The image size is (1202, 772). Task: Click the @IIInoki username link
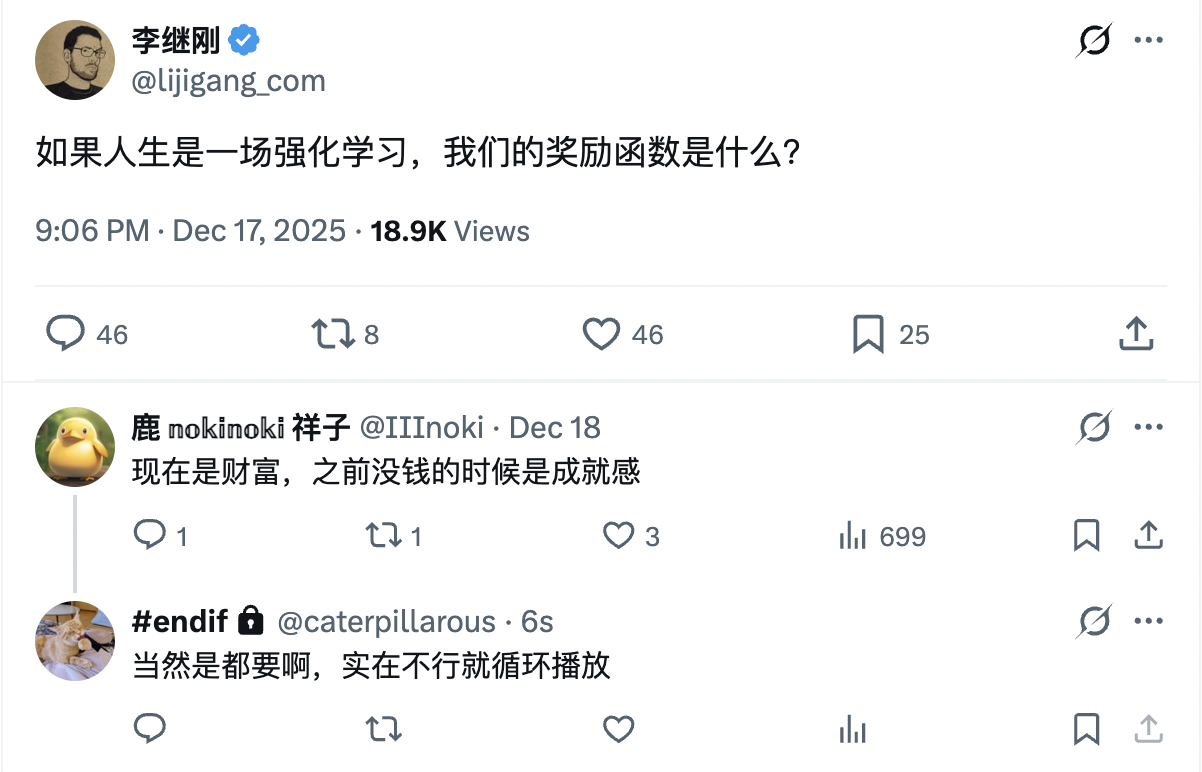421,428
